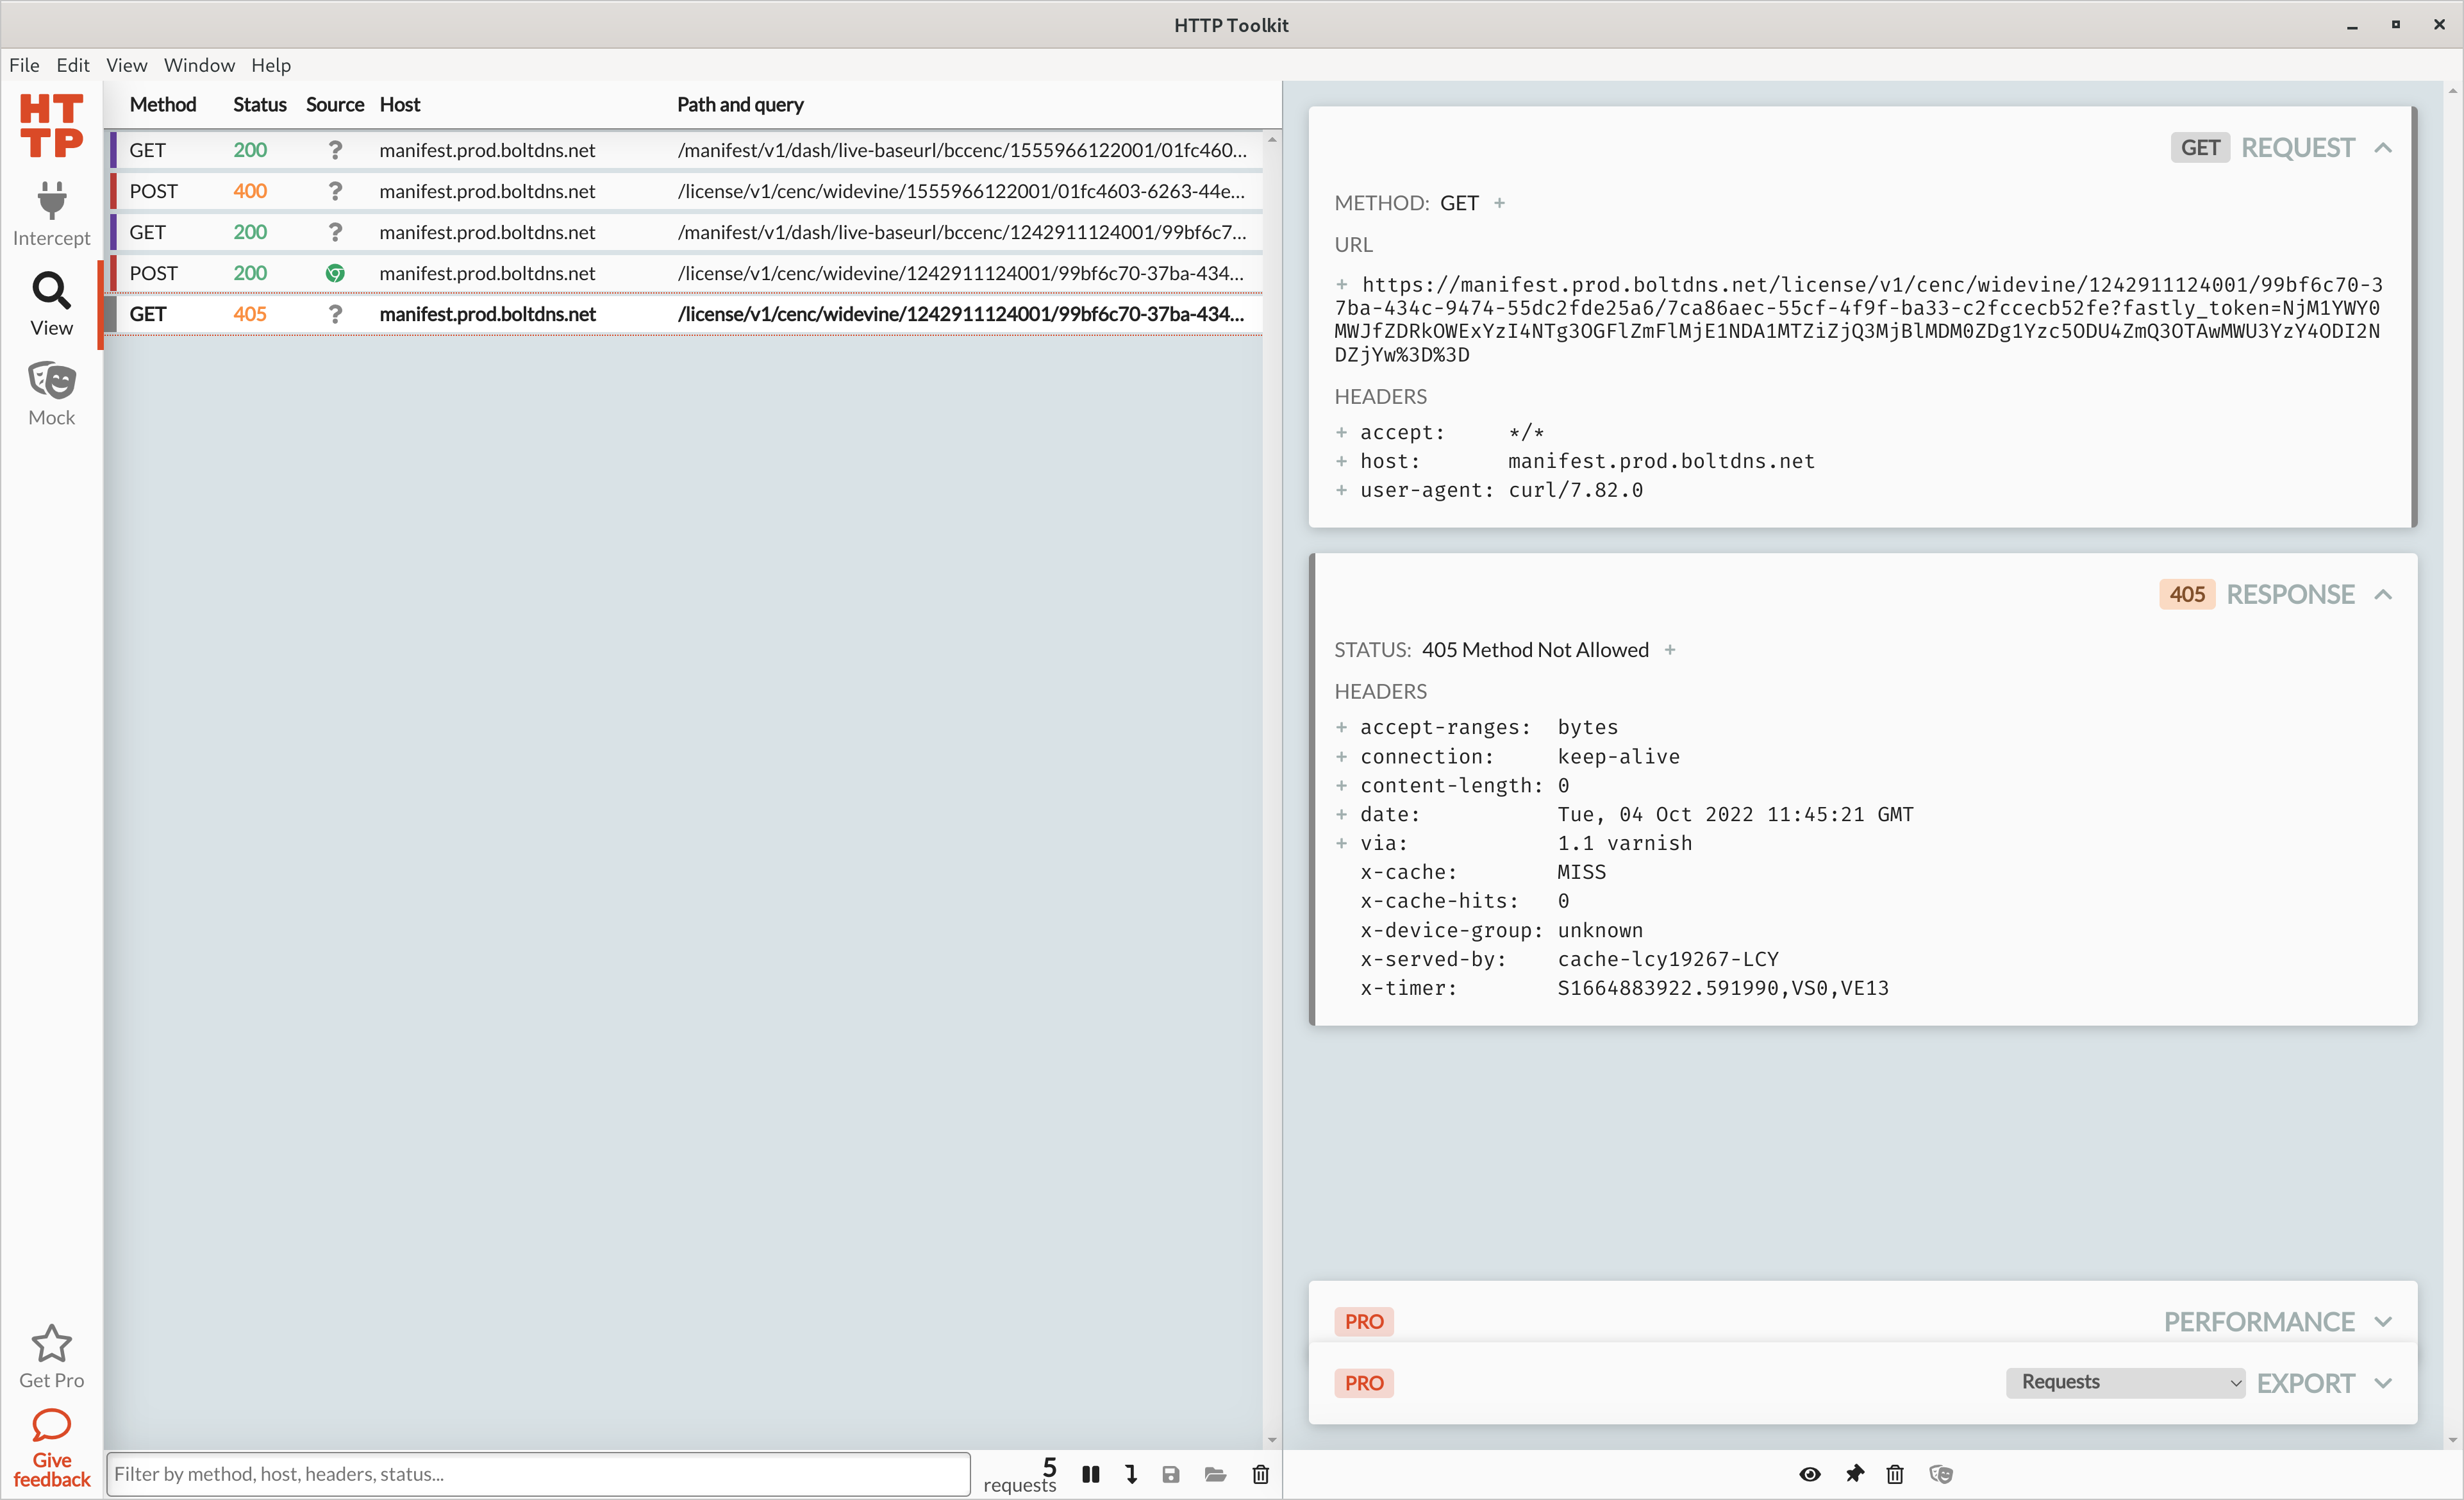Screen dimensions: 2464x1500
Task: Open the Help menu
Action: click(270, 65)
